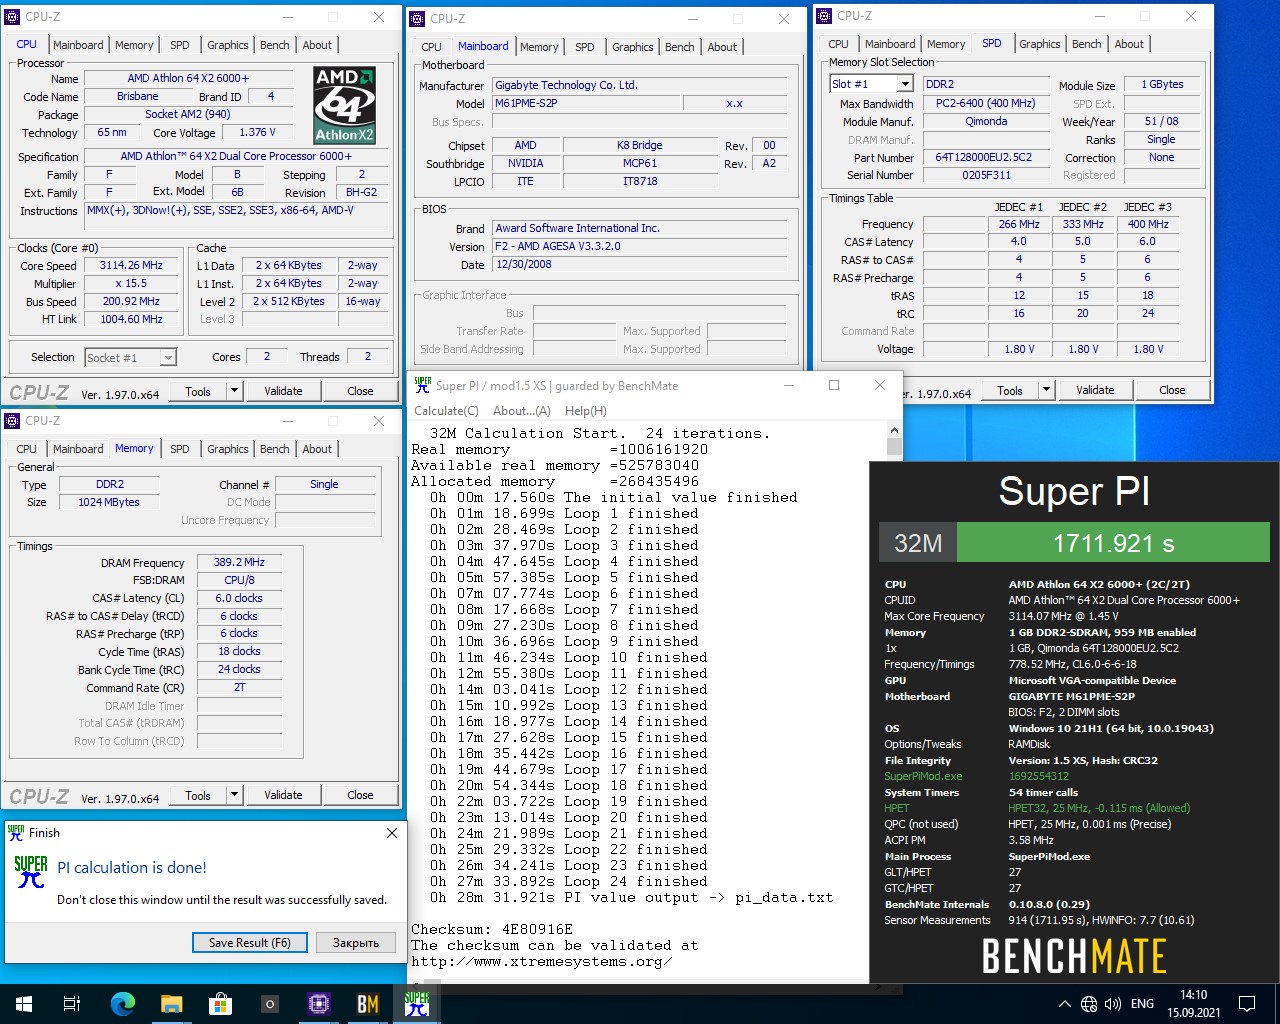Image resolution: width=1280 pixels, height=1024 pixels.
Task: Click the Super PI title bar icon
Action: [x=423, y=385]
